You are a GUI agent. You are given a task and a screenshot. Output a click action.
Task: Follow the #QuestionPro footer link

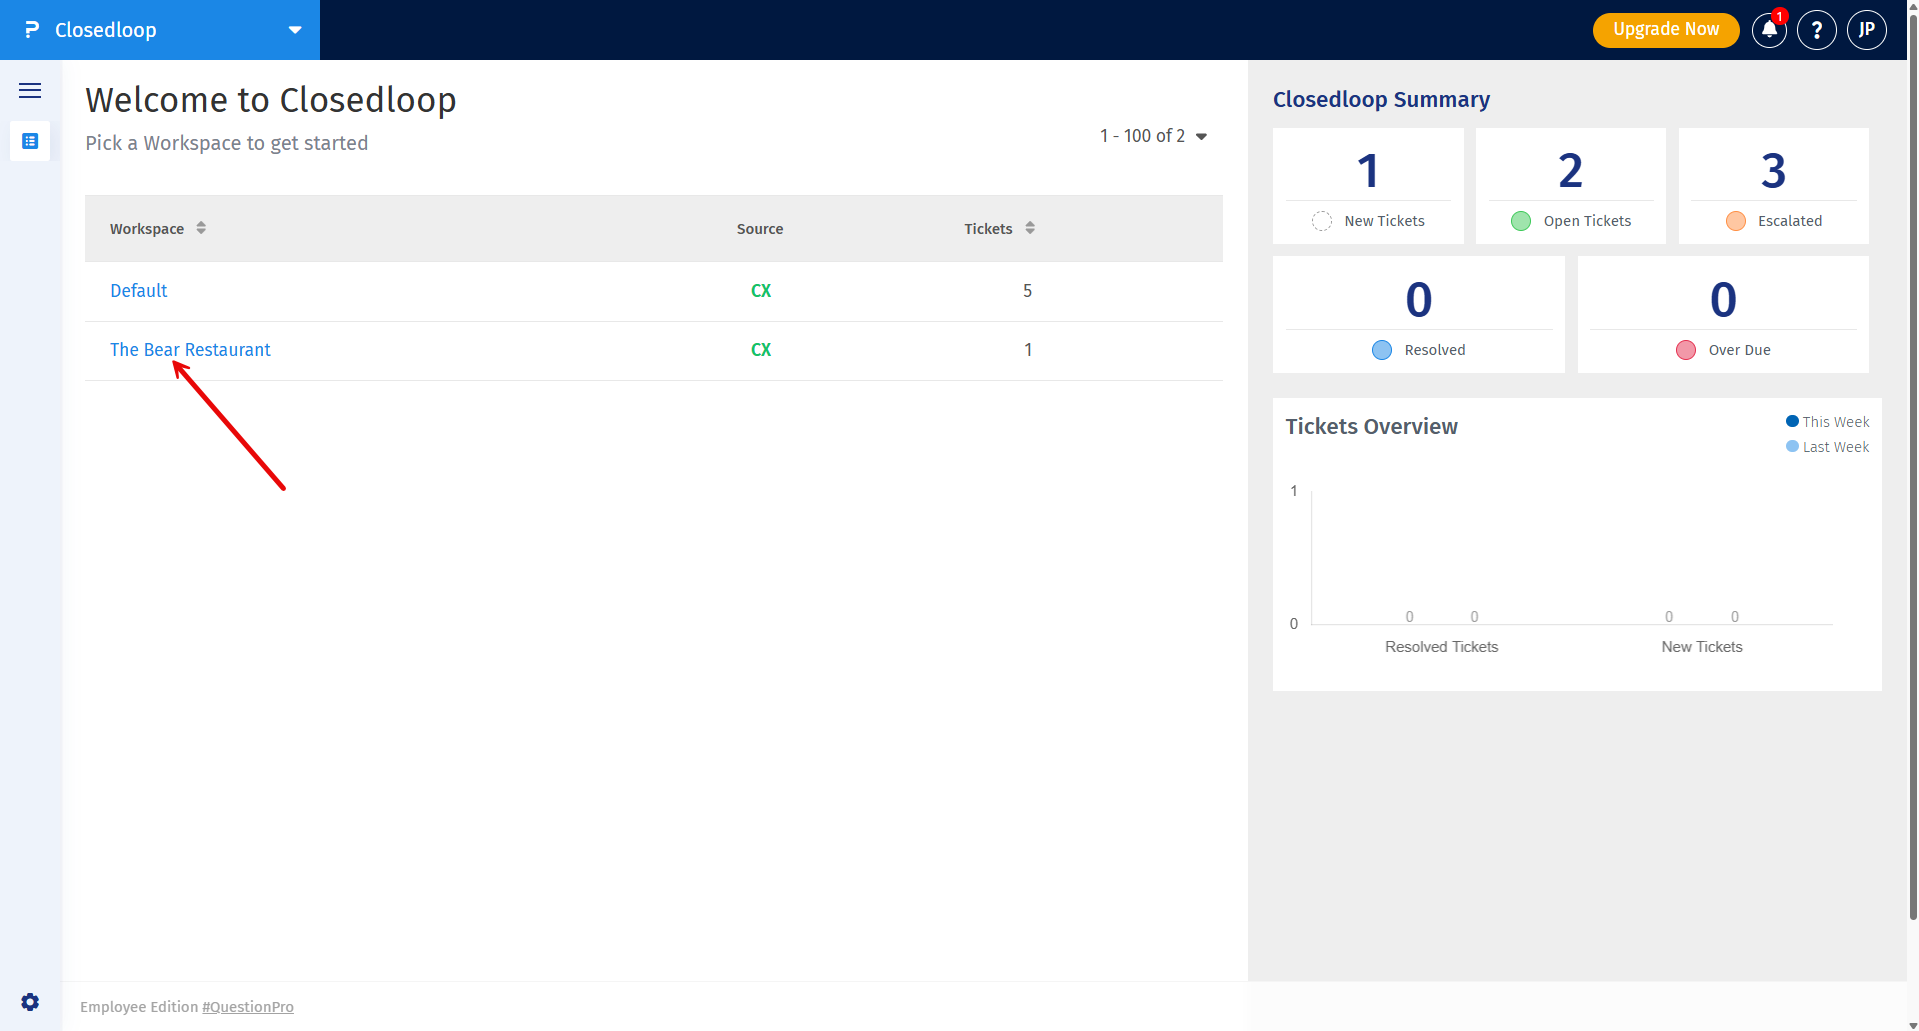[x=247, y=1007]
